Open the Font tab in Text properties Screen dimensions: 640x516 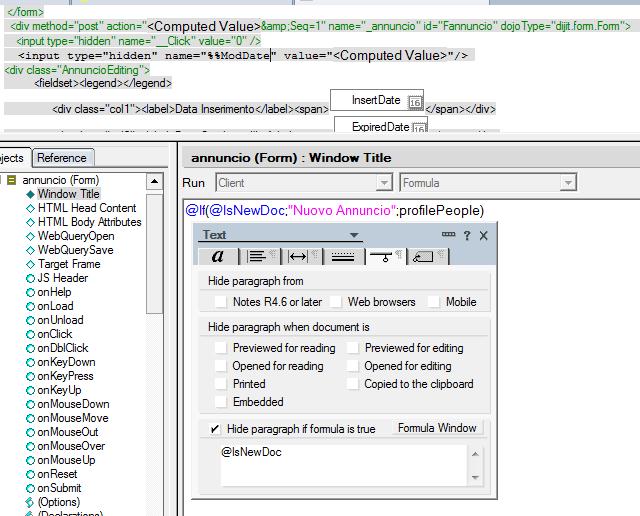click(x=218, y=256)
